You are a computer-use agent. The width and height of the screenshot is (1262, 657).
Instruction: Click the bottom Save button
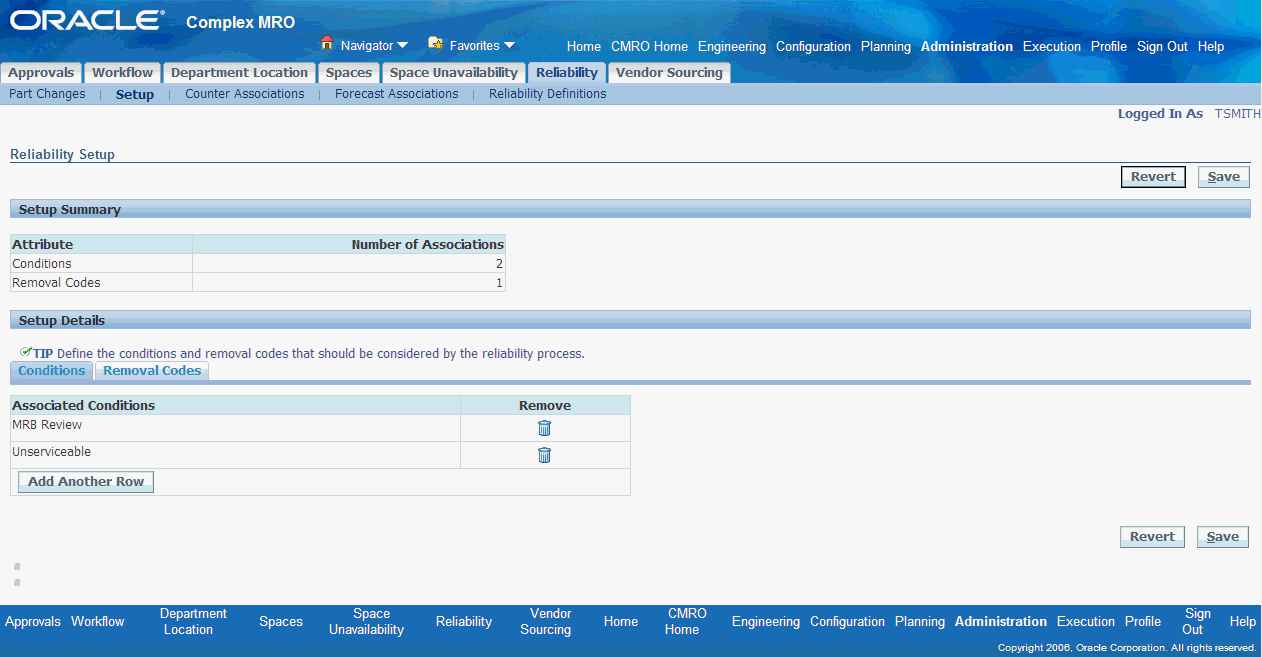point(1223,537)
